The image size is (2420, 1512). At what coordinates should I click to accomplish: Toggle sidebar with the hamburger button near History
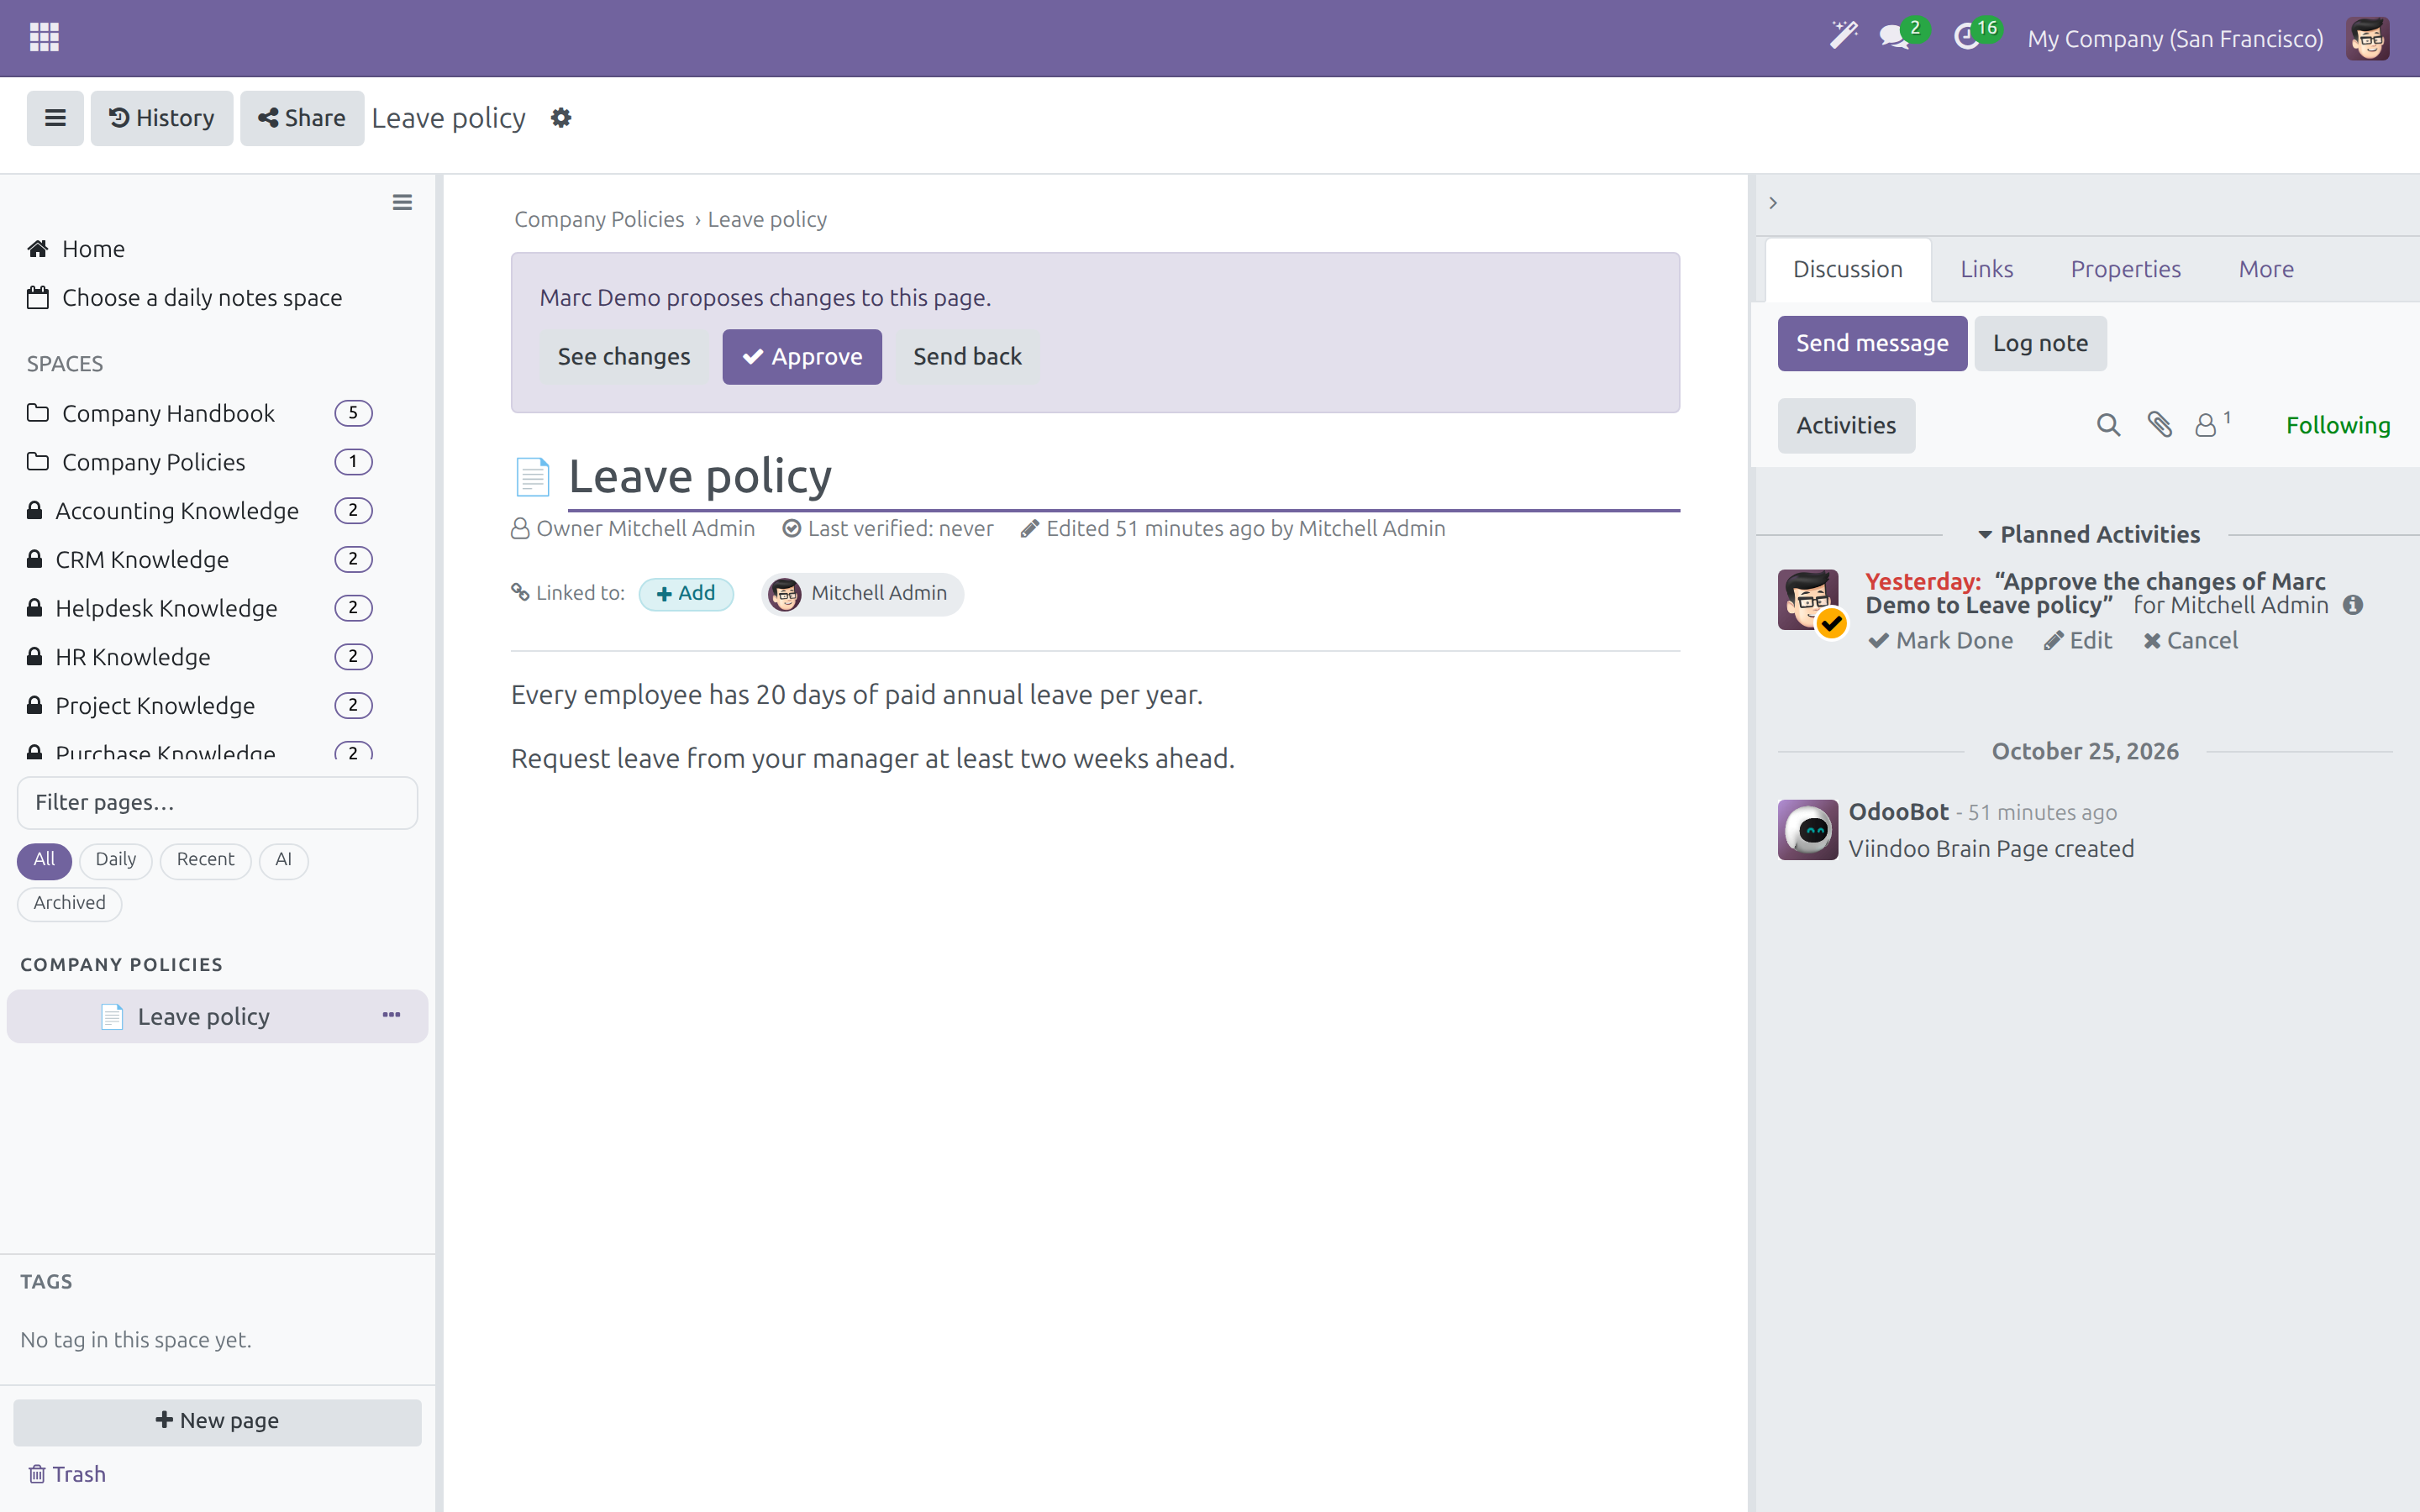pos(55,118)
